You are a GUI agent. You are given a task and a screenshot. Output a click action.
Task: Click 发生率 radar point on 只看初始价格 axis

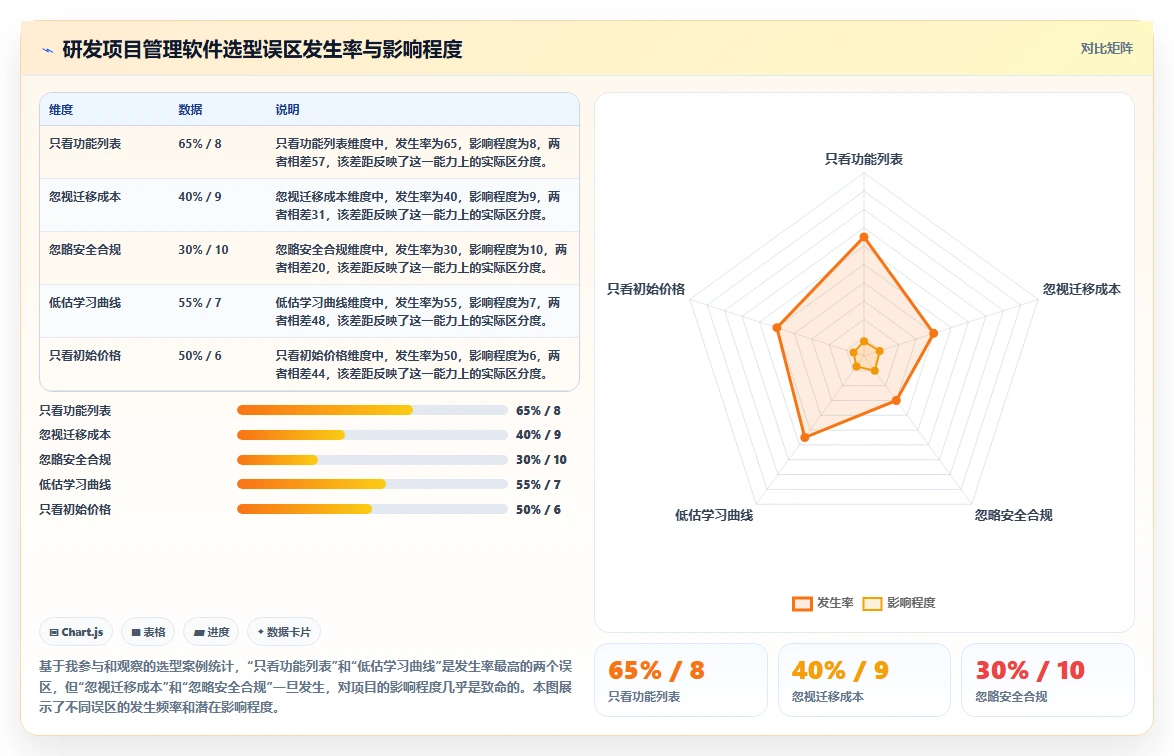(777, 328)
